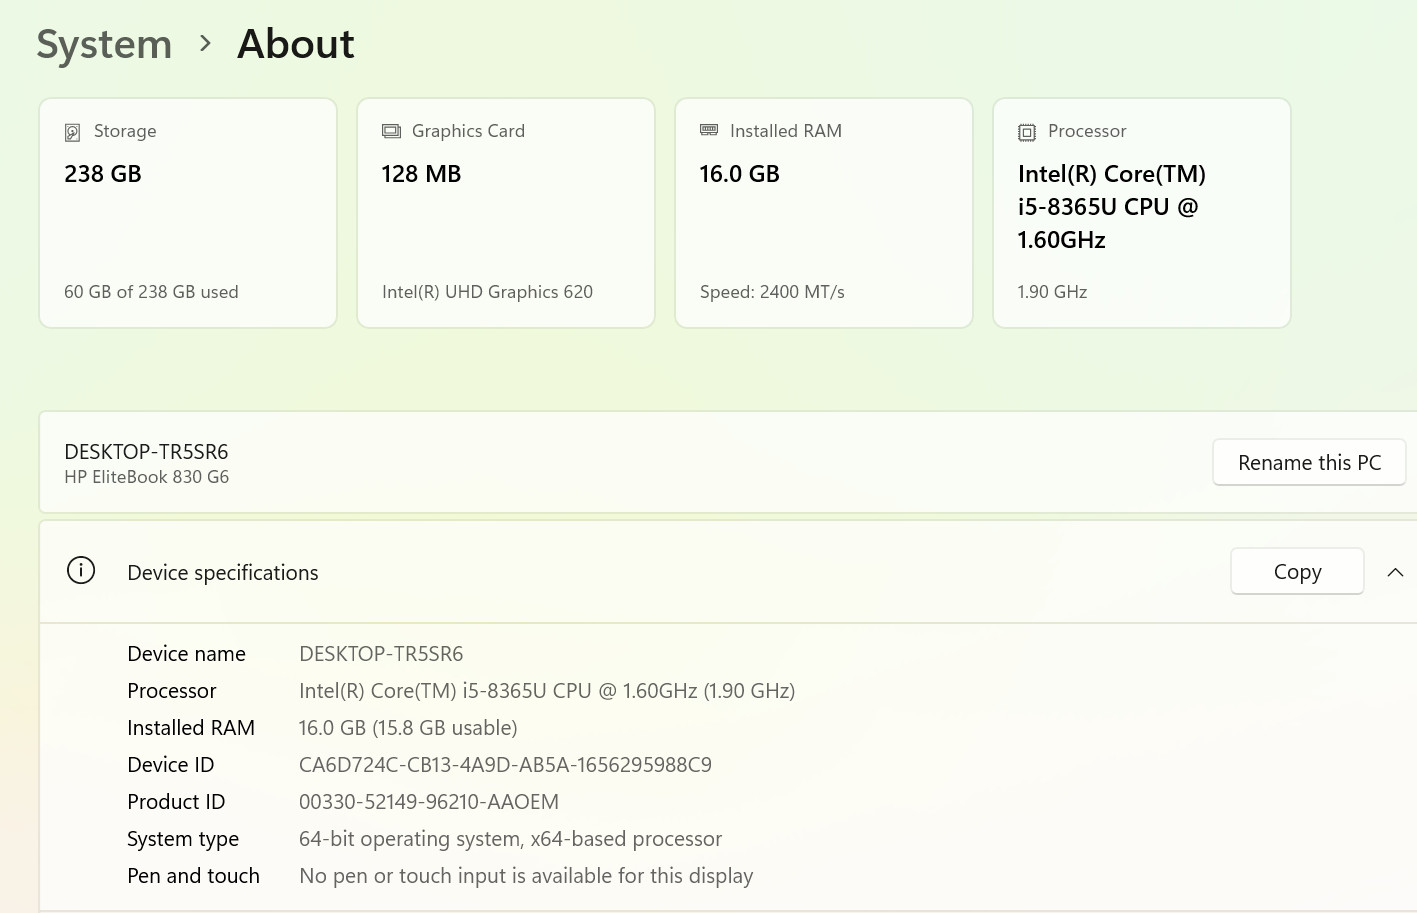Select 'Intel(R) UHD Graphics 620' text
The image size is (1417, 913).
click(x=487, y=292)
